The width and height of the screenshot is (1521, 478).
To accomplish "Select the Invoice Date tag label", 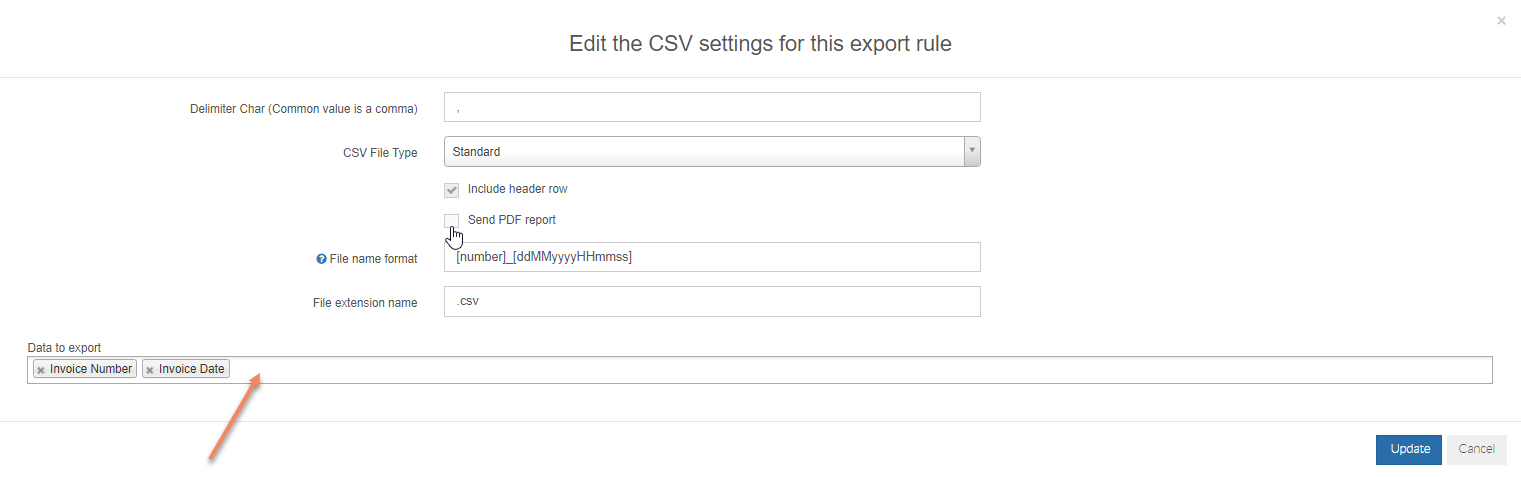I will click(x=192, y=369).
